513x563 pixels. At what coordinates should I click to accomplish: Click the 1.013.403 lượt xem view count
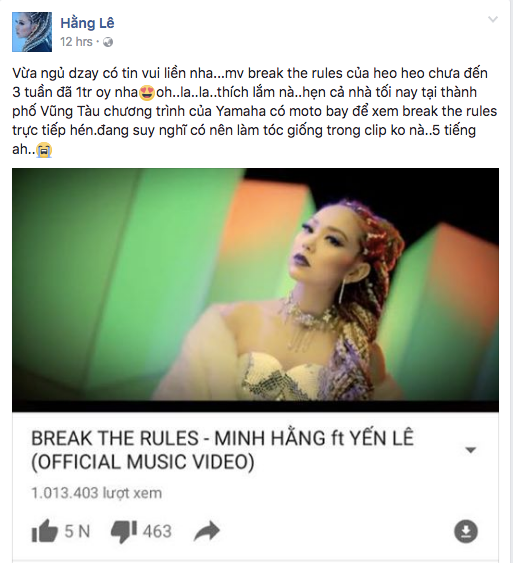click(97, 493)
